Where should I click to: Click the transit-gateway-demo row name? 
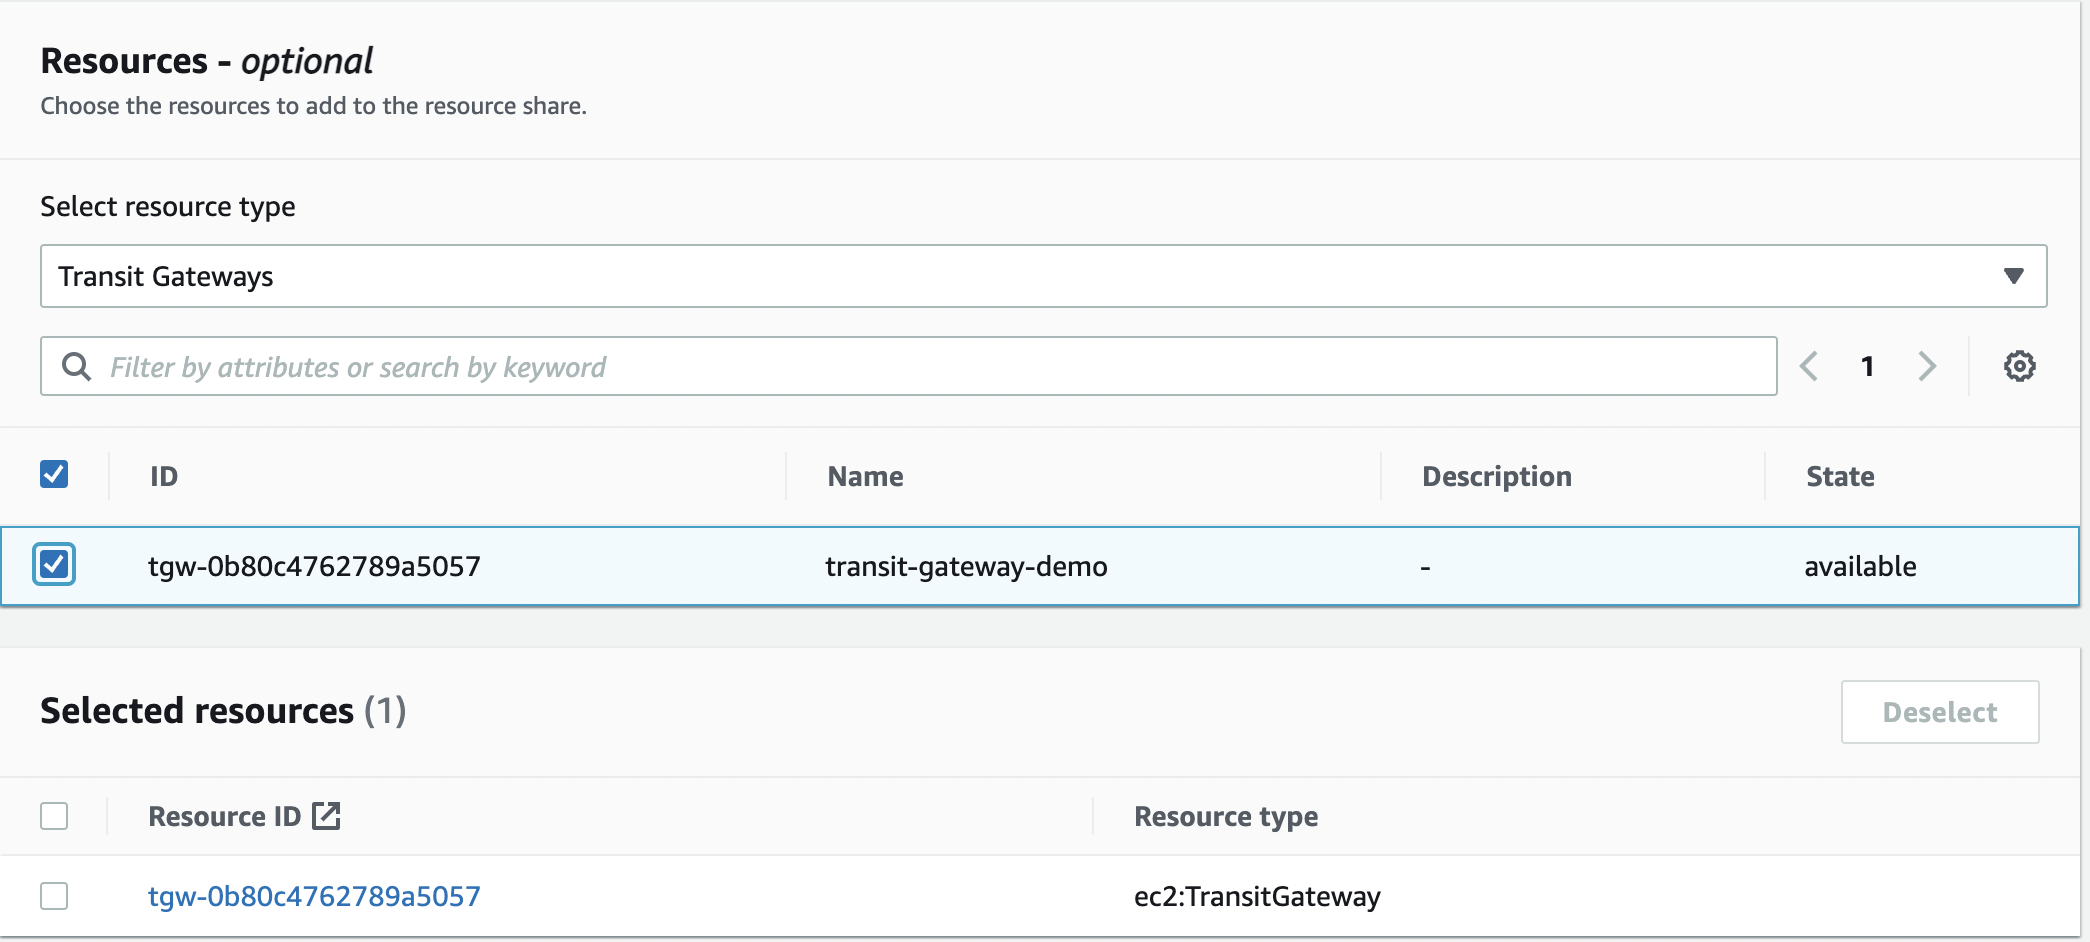(966, 566)
